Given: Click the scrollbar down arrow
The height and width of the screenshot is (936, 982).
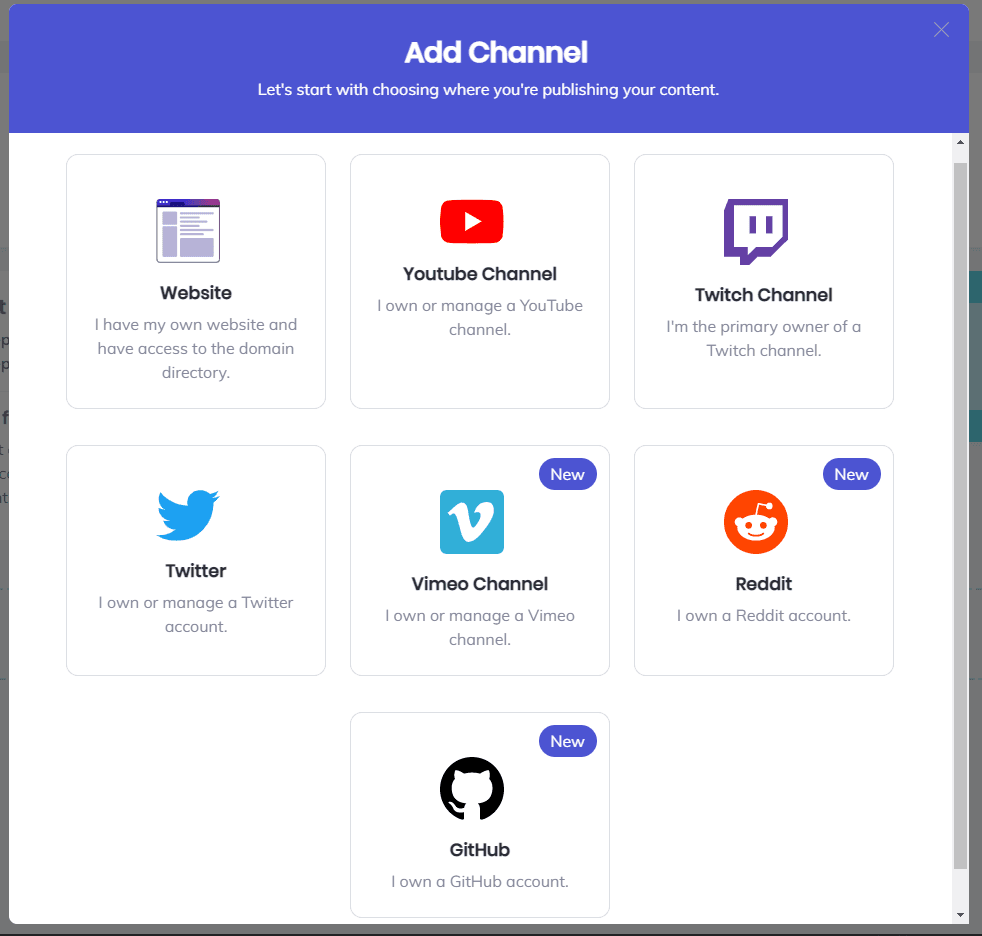Looking at the screenshot, I should (x=960, y=915).
